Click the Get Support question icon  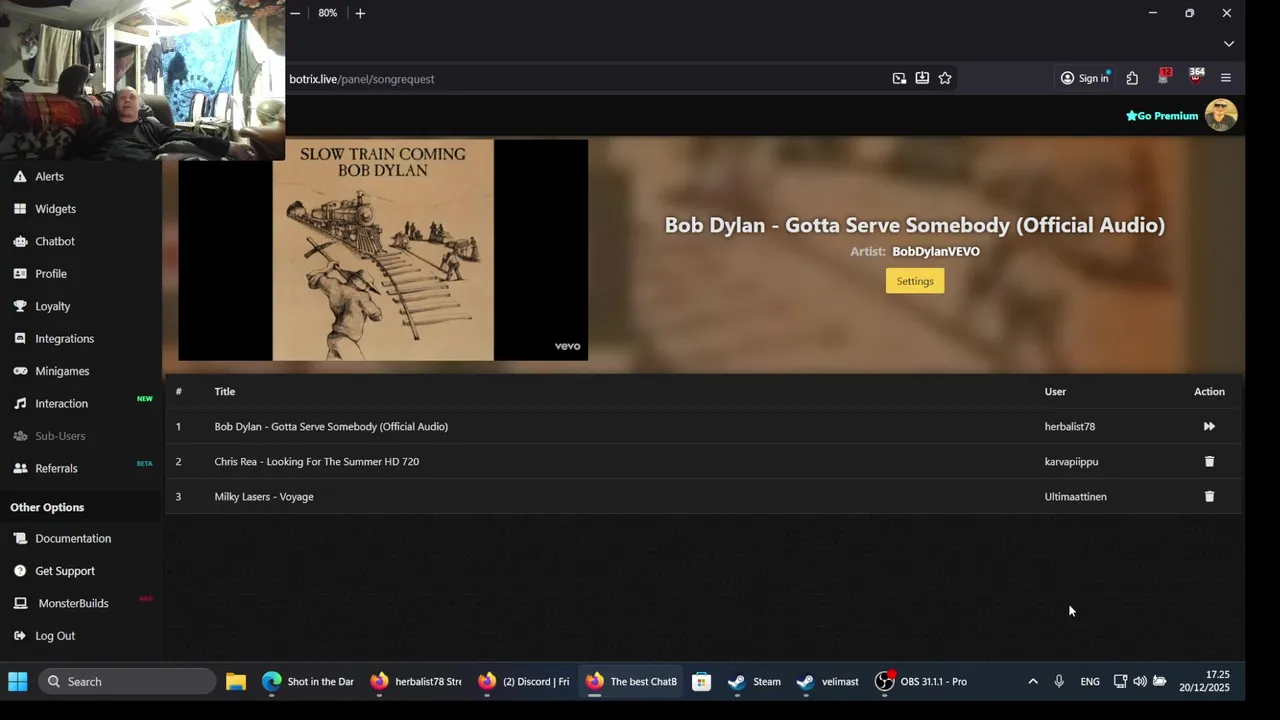20,571
